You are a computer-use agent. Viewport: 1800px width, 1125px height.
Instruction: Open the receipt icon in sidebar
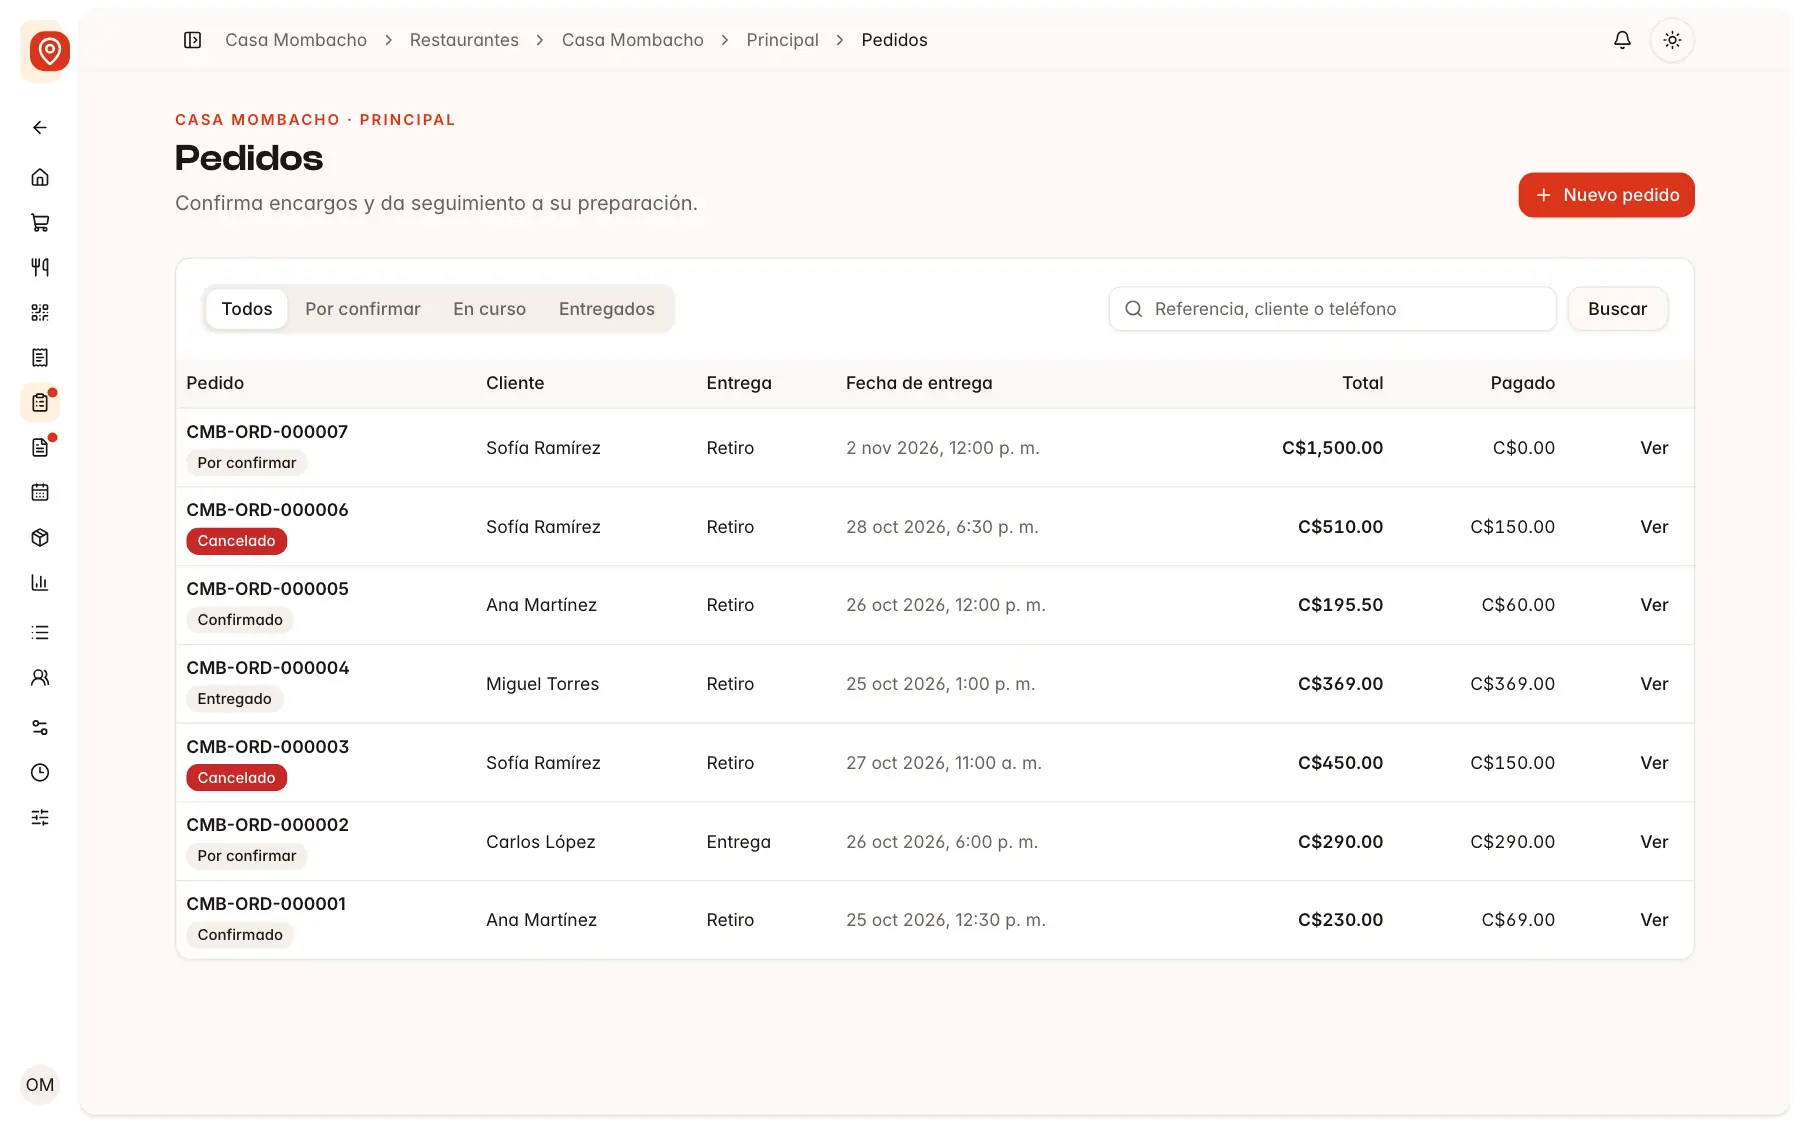point(40,357)
